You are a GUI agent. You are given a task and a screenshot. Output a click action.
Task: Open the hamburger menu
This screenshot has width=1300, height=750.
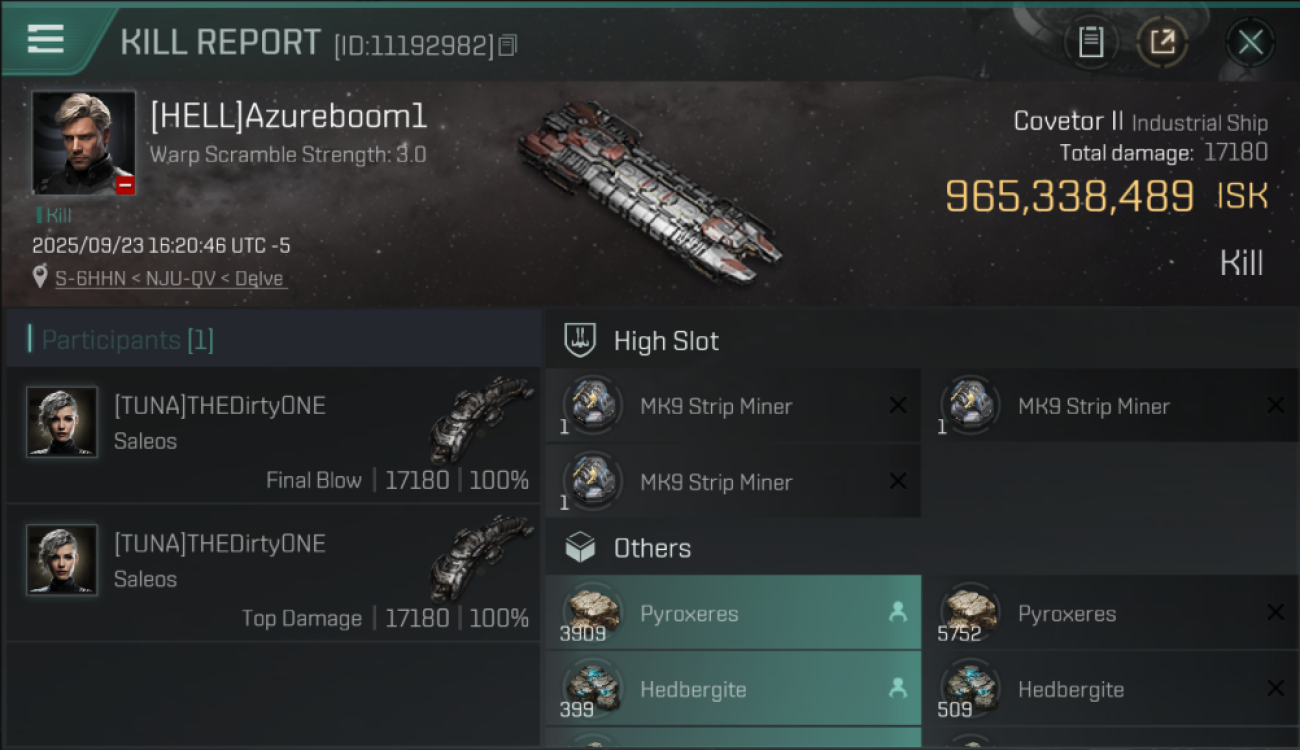point(46,39)
